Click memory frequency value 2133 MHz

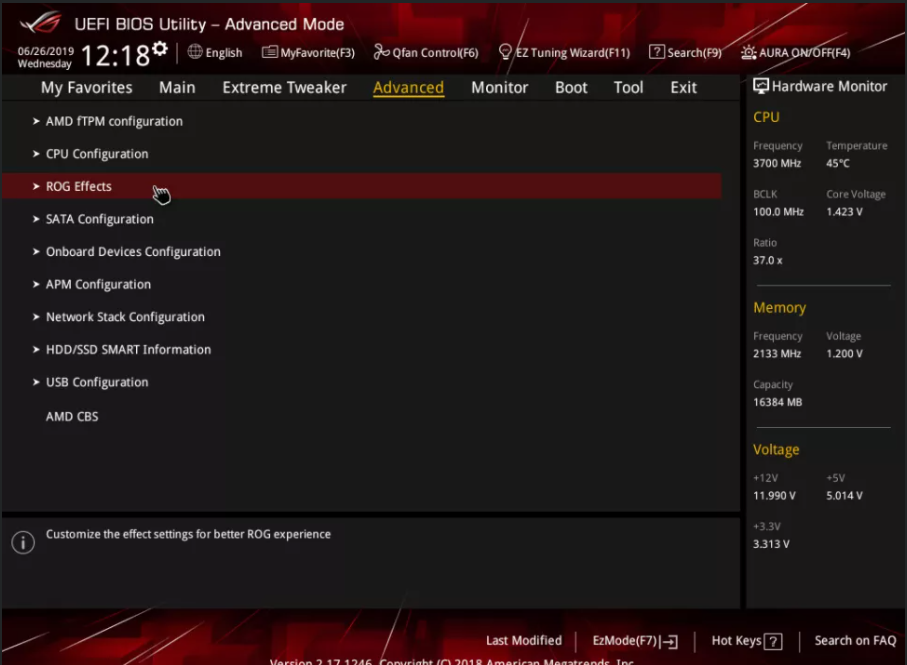(x=777, y=354)
